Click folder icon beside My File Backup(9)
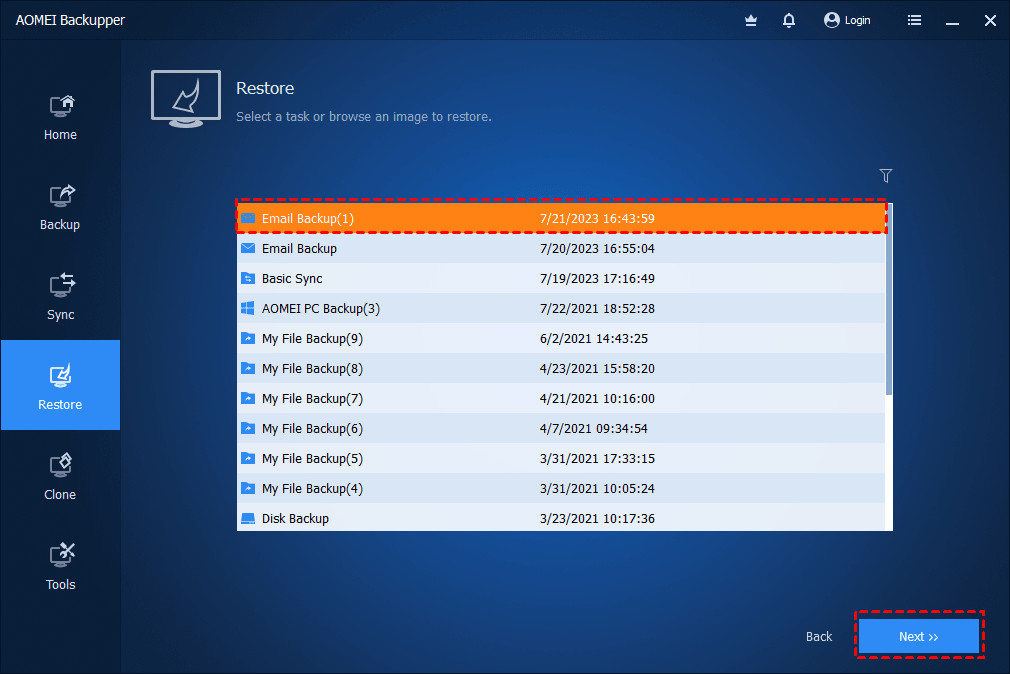This screenshot has height=674, width=1010. 248,338
